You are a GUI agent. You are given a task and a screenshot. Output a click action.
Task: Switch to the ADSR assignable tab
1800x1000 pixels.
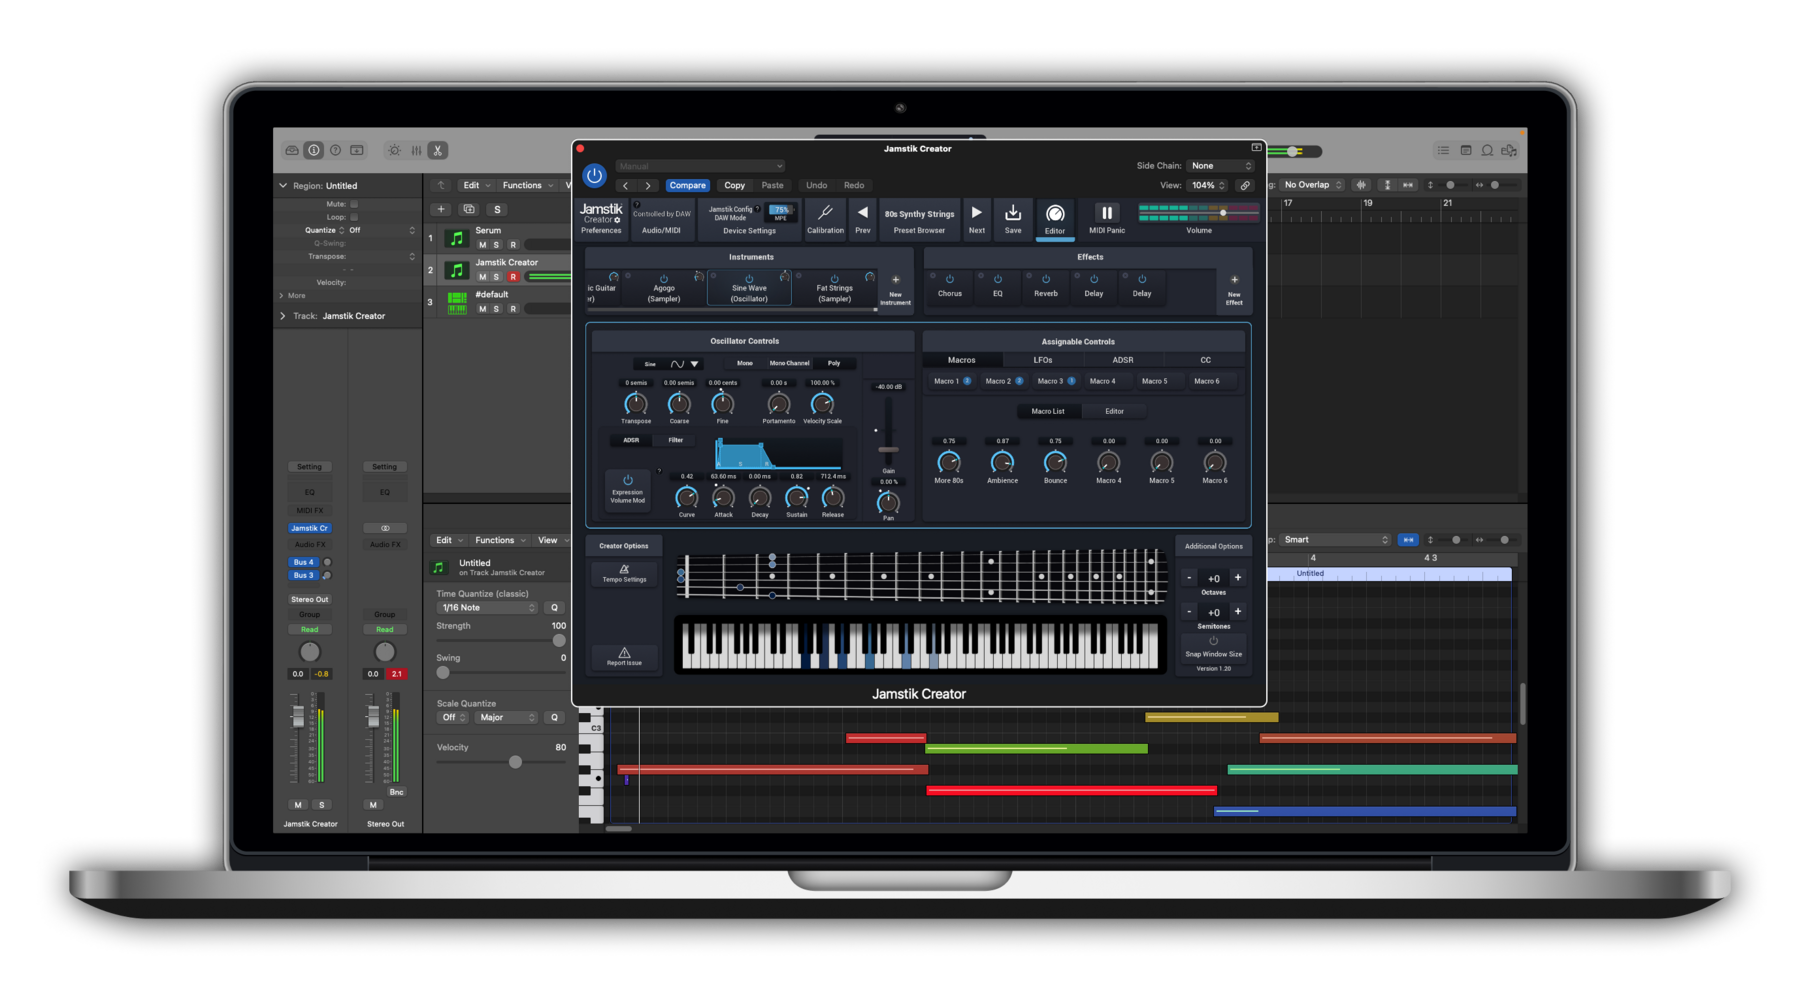(x=1123, y=360)
